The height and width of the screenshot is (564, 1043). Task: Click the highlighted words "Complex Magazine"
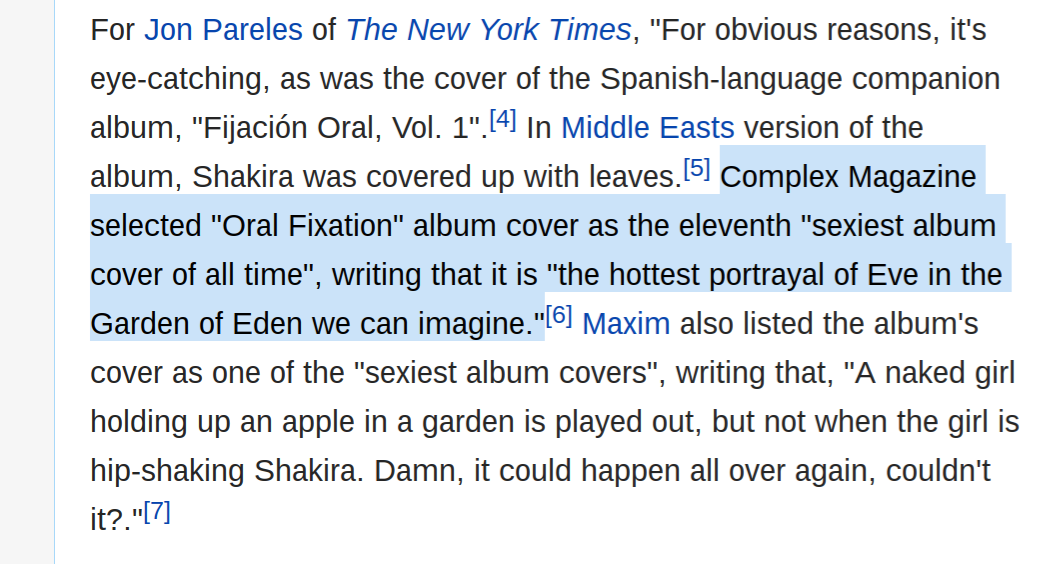(x=848, y=177)
